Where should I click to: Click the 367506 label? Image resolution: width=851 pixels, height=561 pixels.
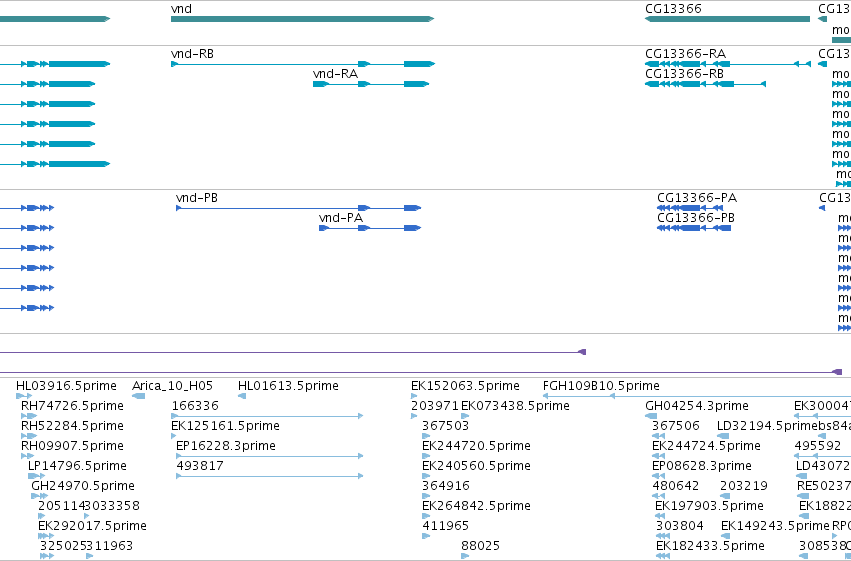[676, 426]
